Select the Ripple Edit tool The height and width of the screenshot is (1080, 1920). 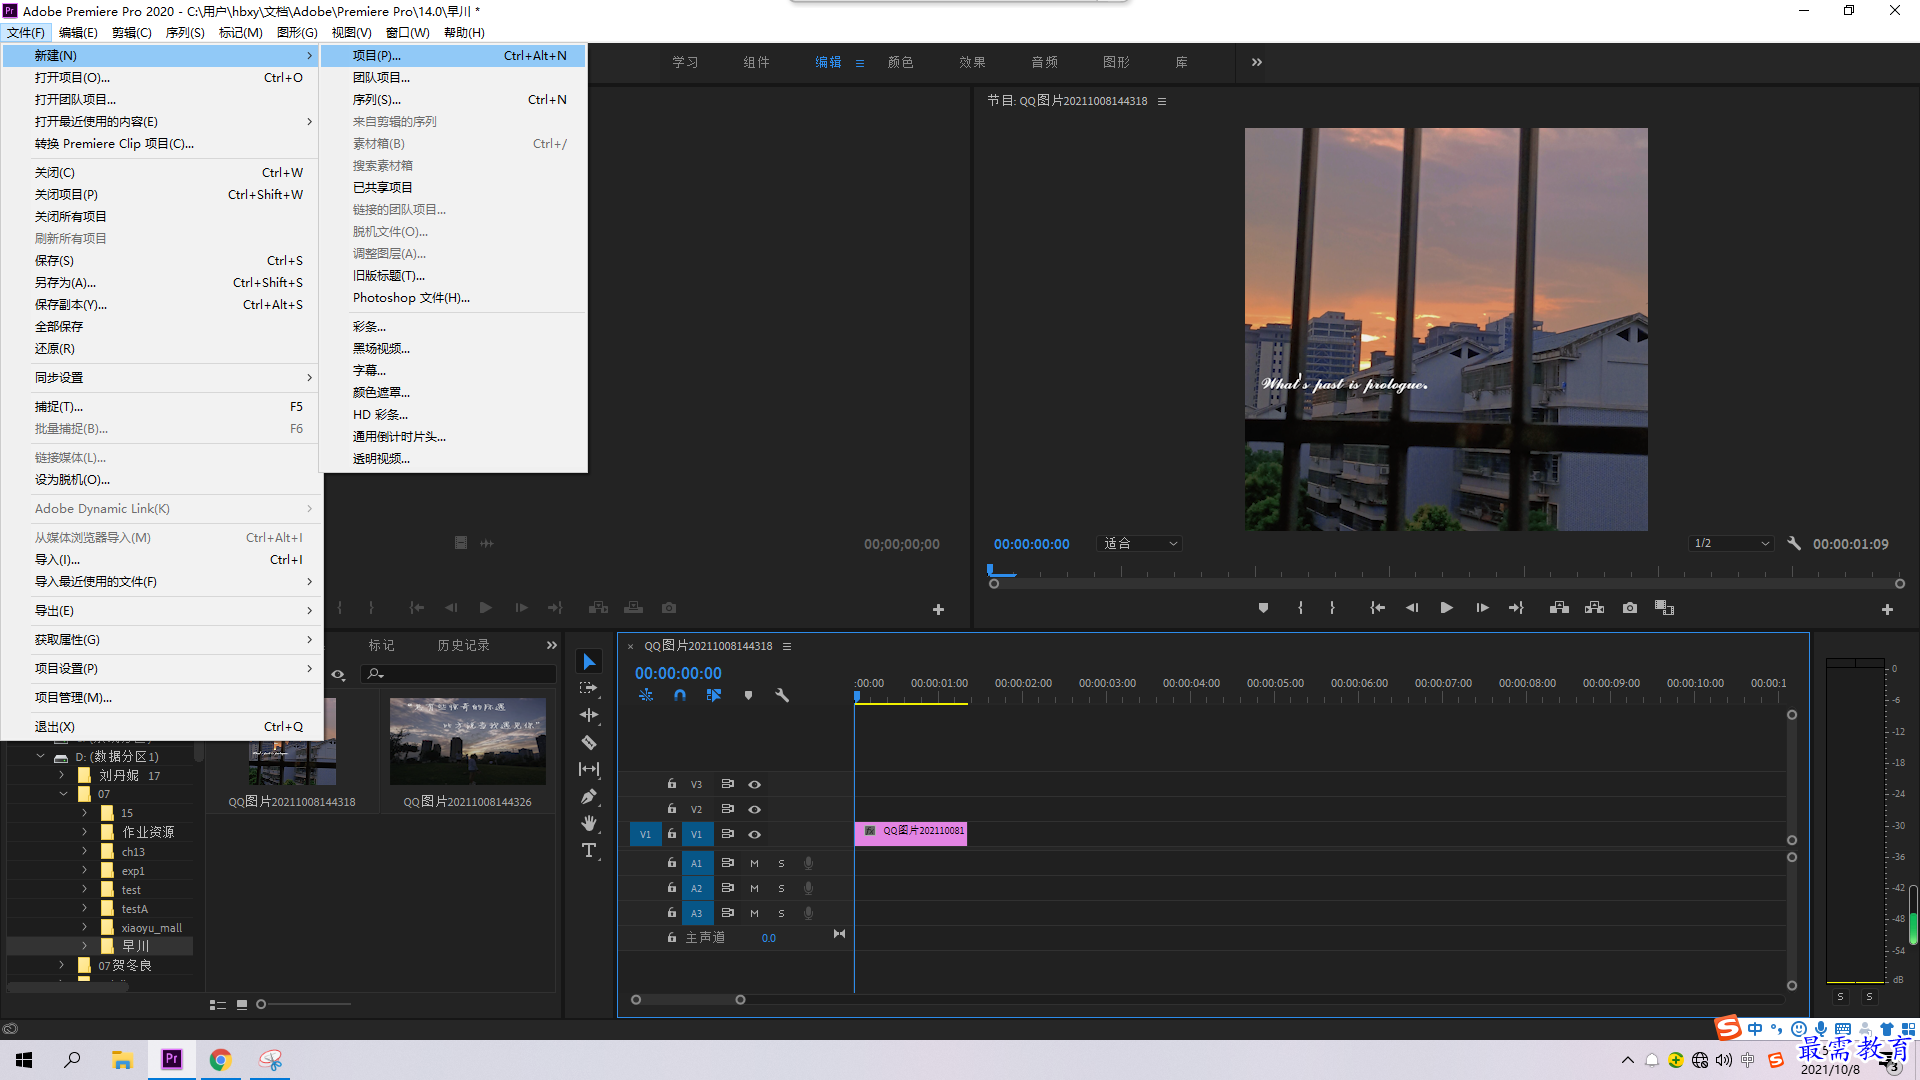click(x=589, y=715)
